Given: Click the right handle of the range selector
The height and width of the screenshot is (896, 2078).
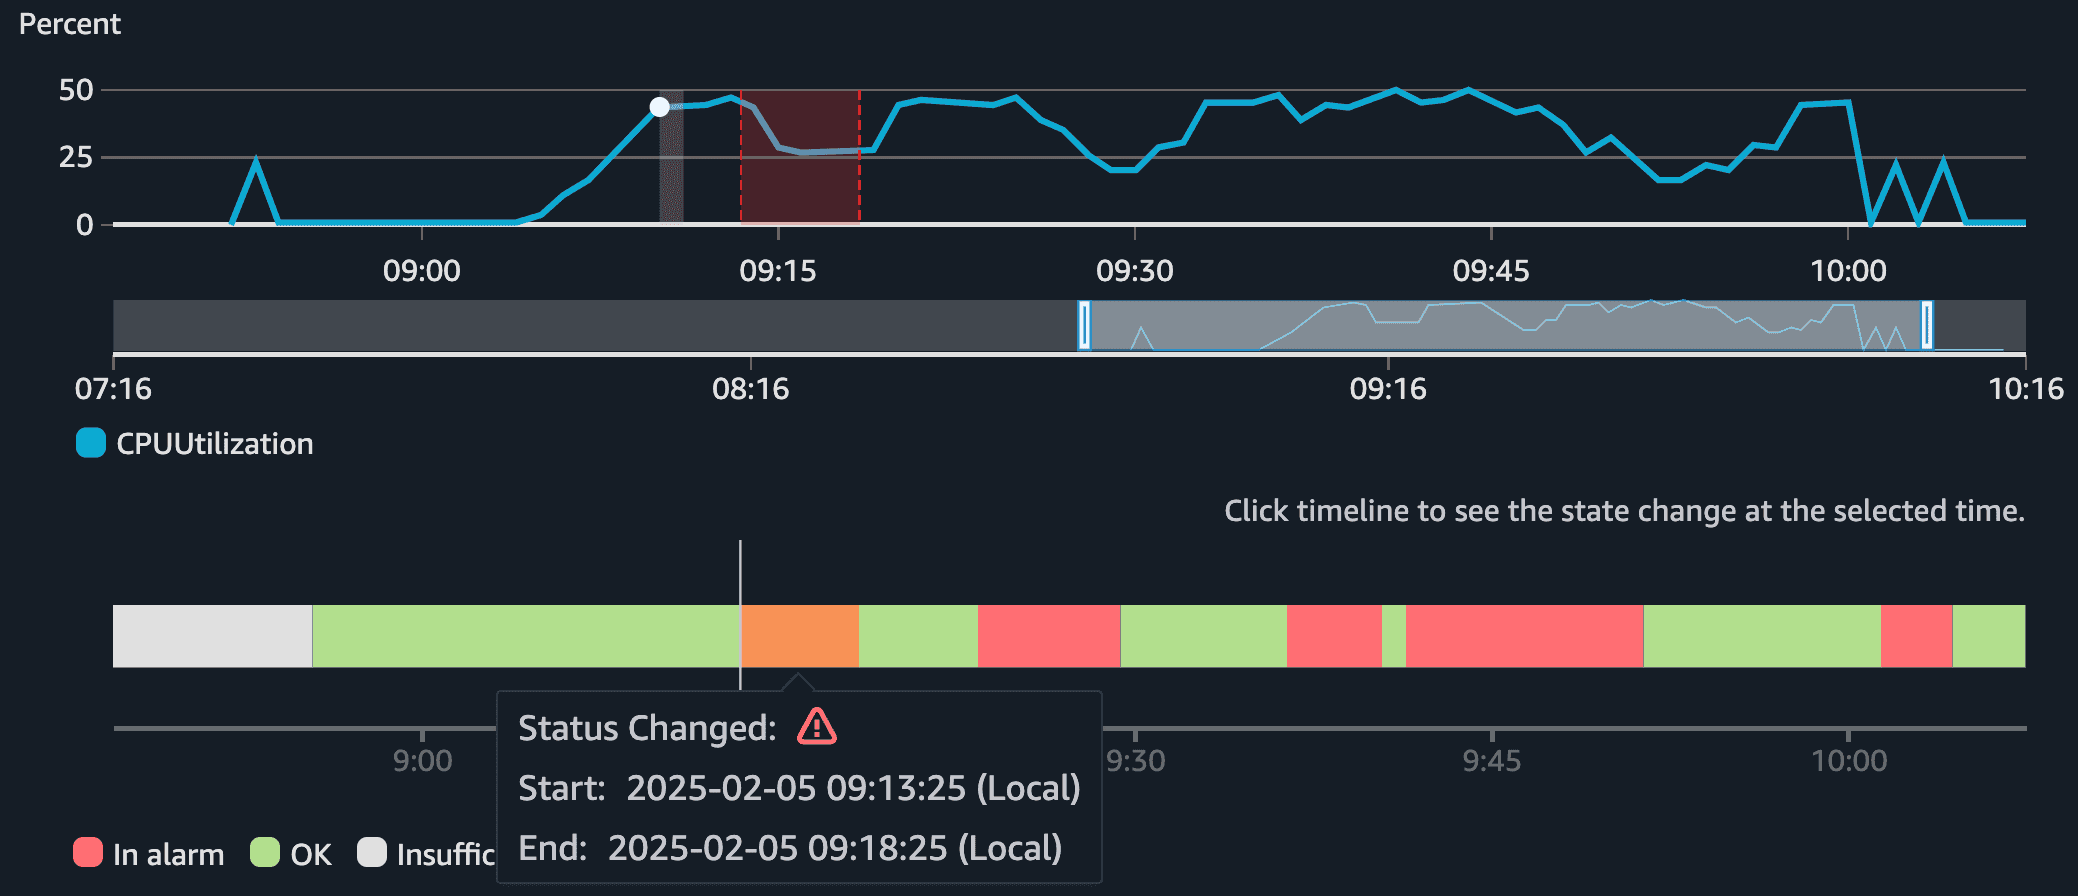Looking at the screenshot, I should (1927, 325).
